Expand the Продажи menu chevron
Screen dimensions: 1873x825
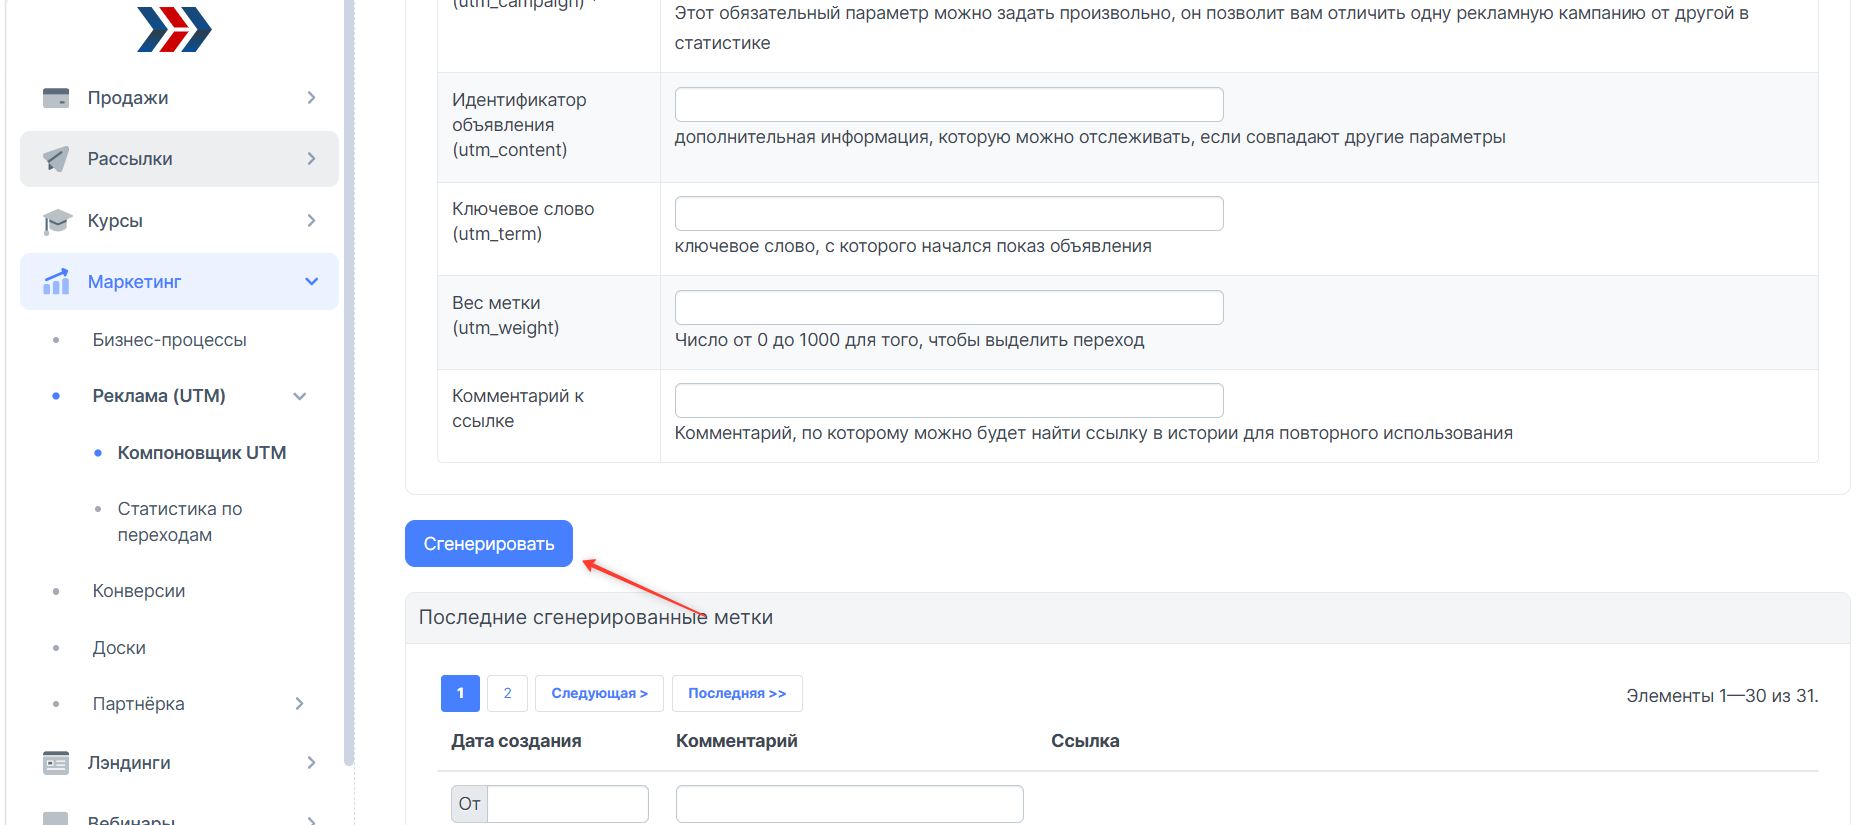(x=311, y=98)
